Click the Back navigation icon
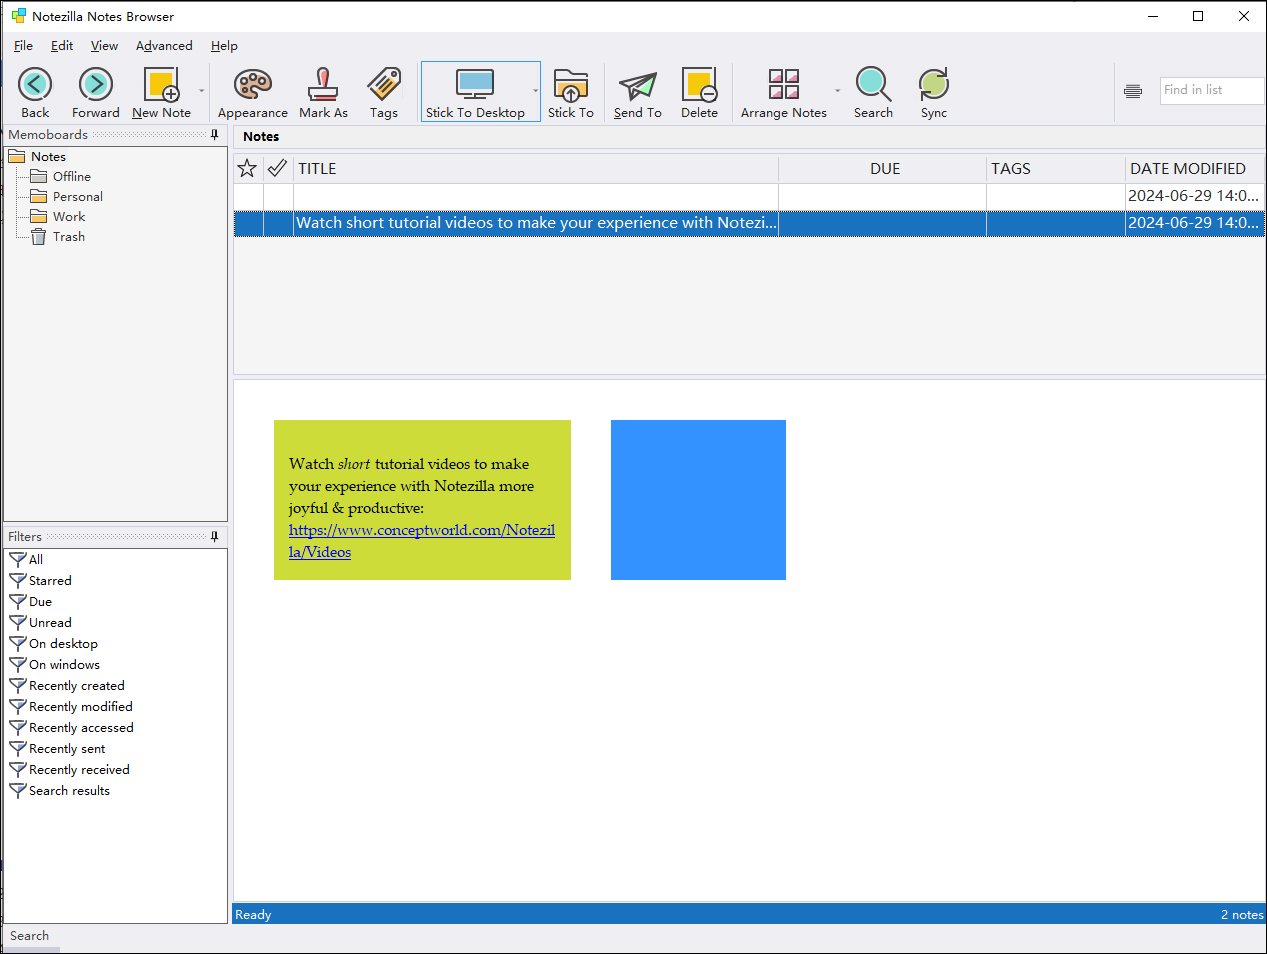 [35, 86]
